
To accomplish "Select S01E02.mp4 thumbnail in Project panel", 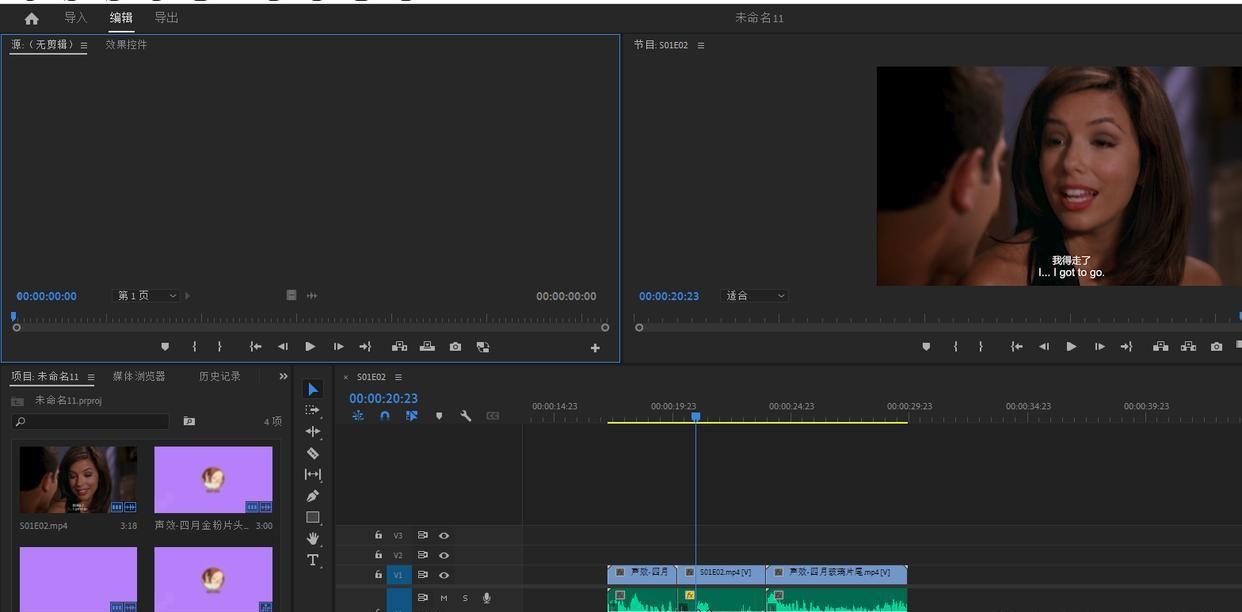I will [78, 480].
